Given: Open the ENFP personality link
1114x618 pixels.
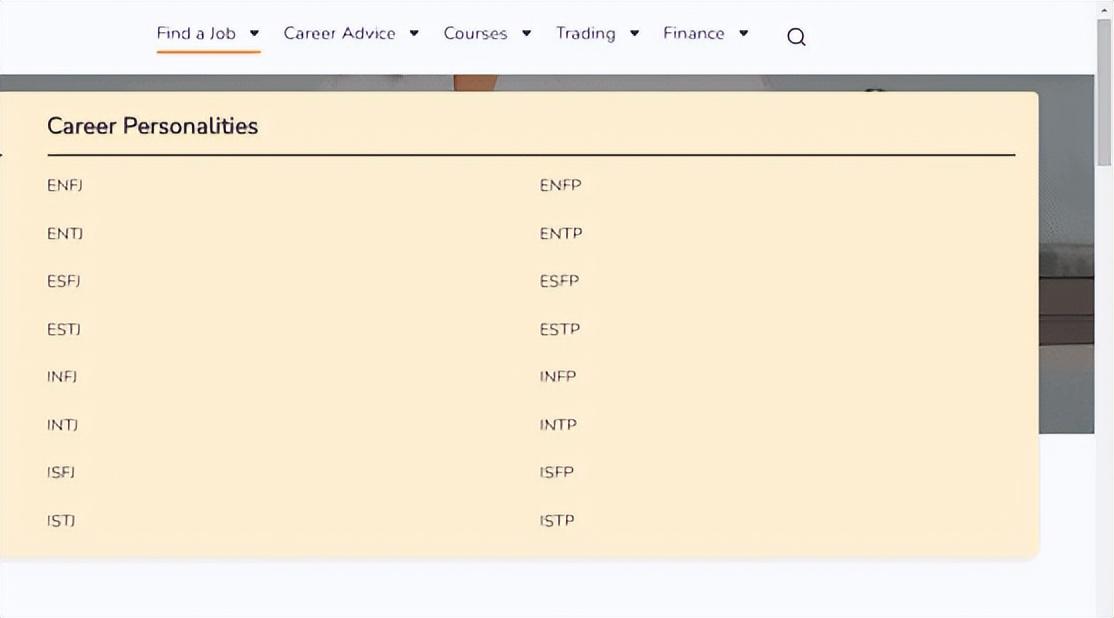Looking at the screenshot, I should coord(560,186).
